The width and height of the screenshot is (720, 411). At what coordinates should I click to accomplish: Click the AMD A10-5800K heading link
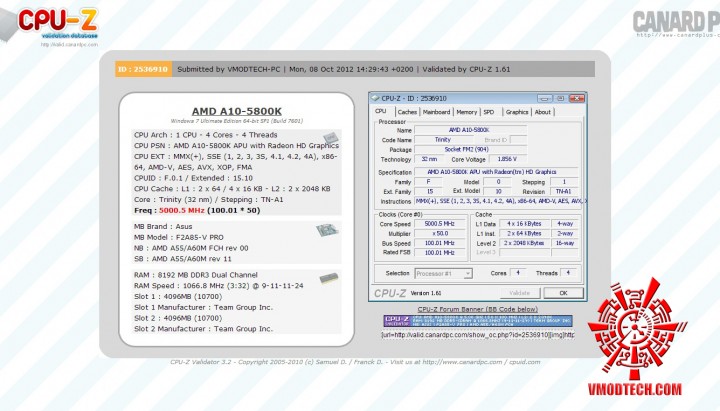tap(236, 111)
